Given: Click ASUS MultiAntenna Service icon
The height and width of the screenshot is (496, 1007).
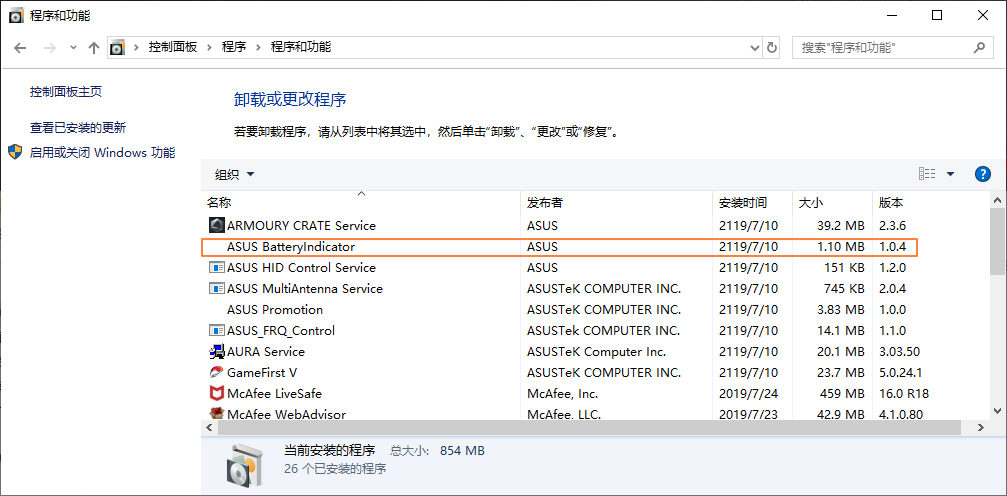Looking at the screenshot, I should [217, 288].
